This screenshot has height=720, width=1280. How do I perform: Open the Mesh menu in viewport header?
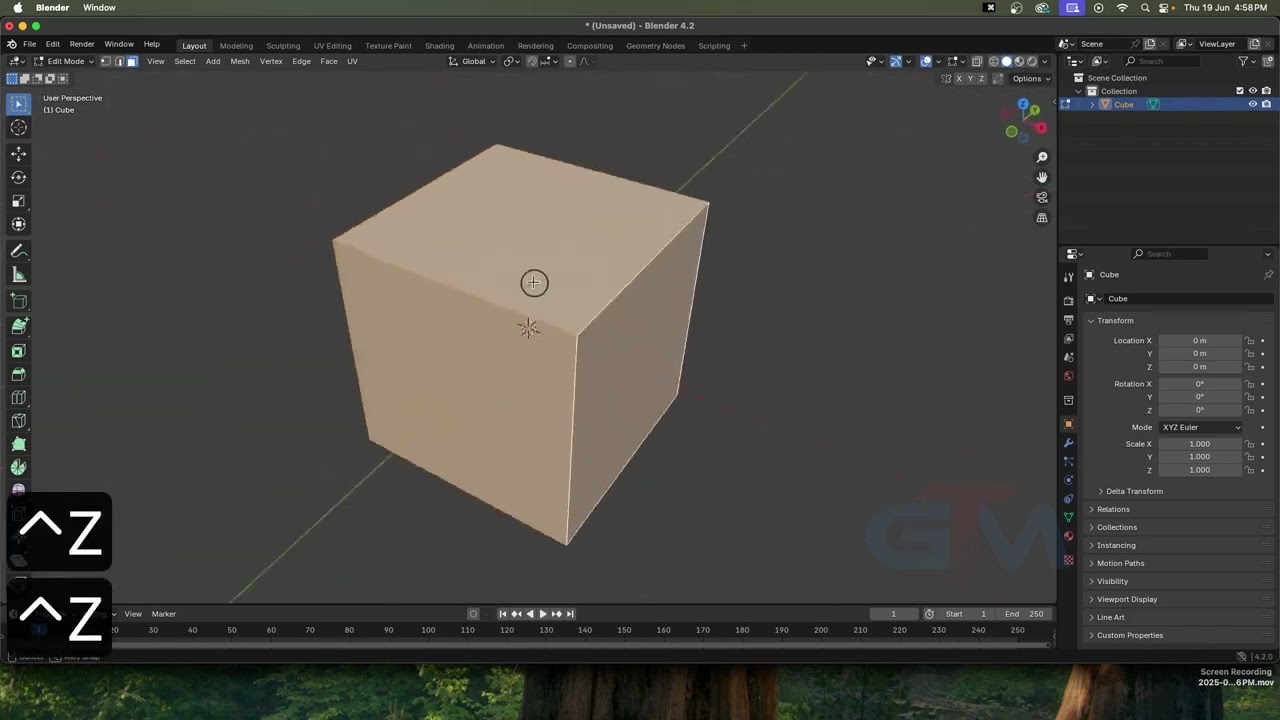(240, 61)
